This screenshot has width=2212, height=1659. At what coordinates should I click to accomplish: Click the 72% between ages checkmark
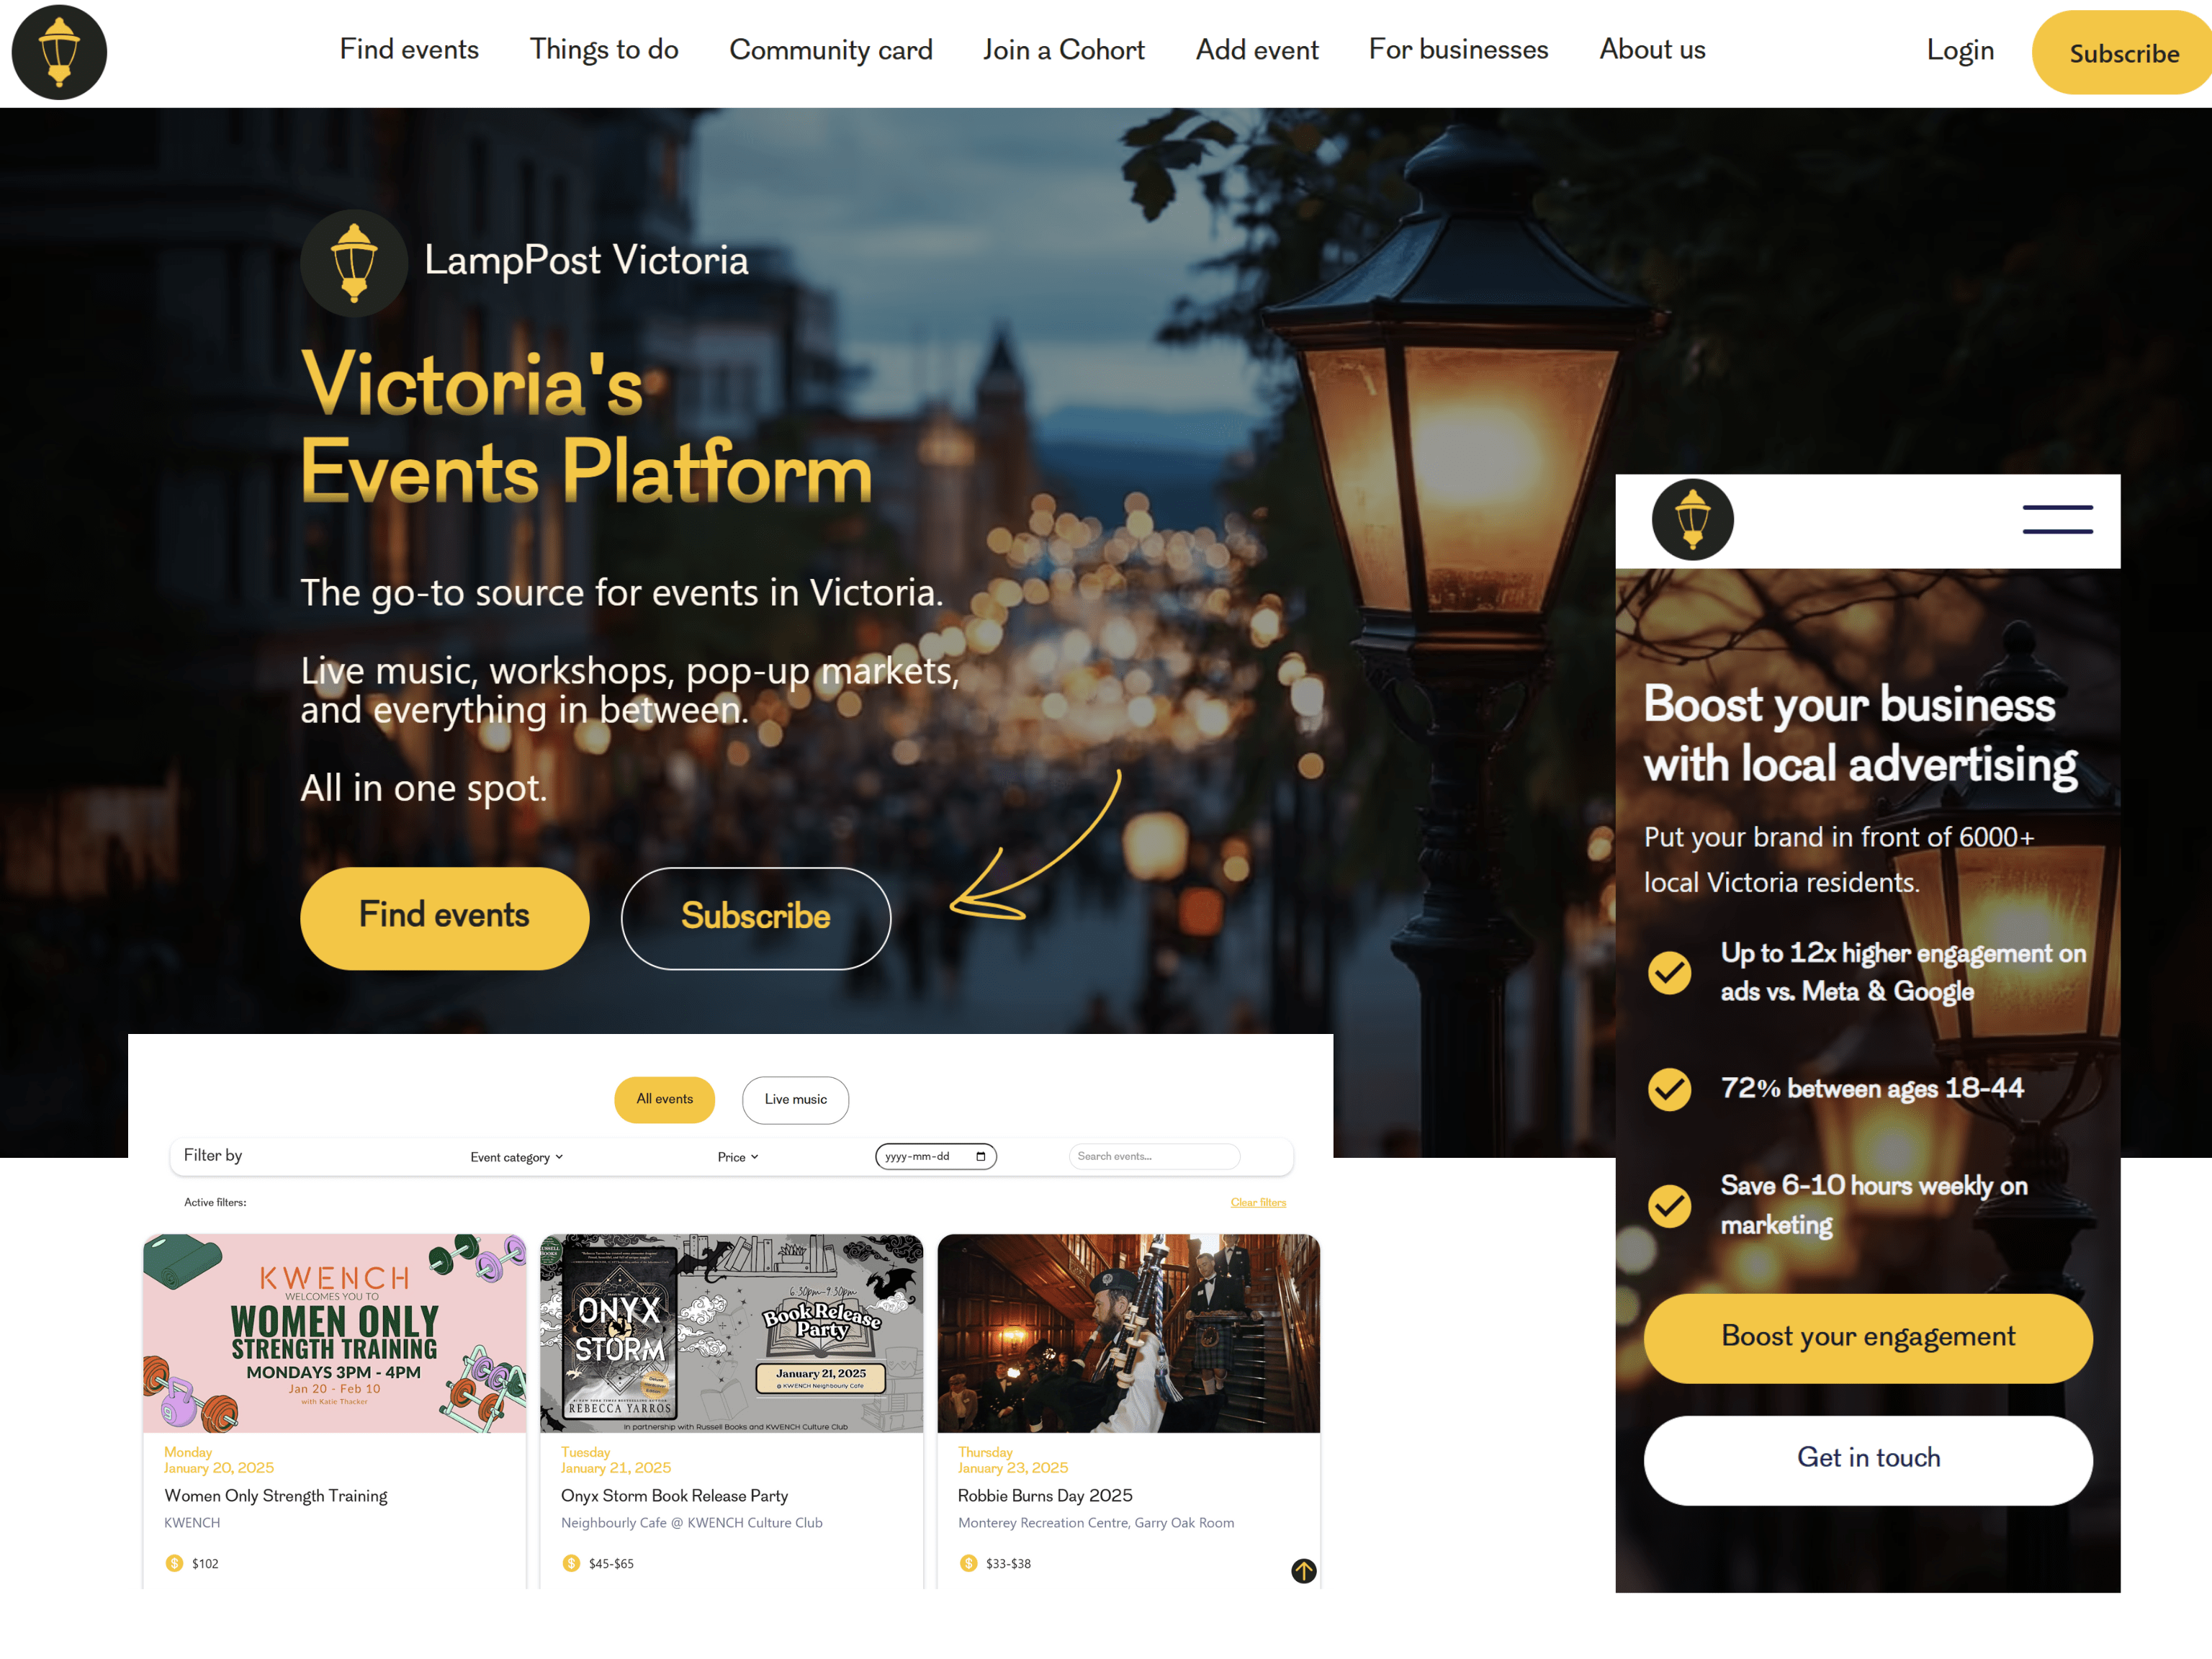point(1669,1088)
